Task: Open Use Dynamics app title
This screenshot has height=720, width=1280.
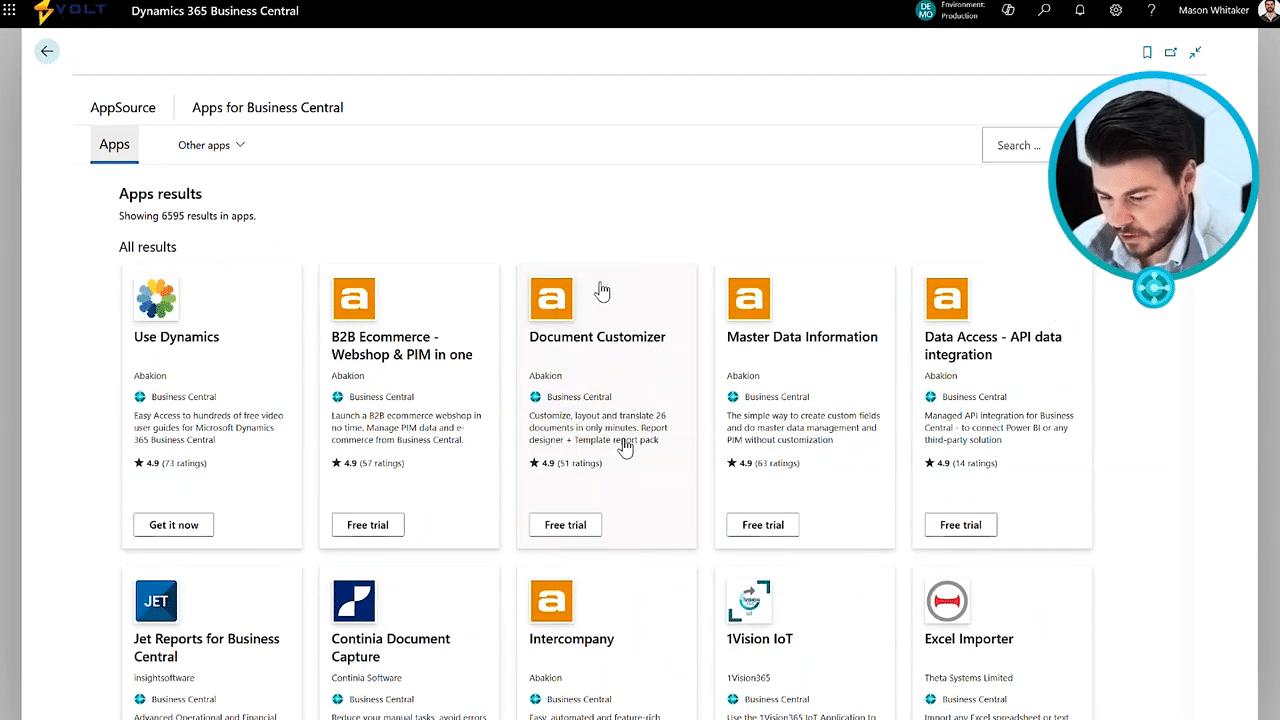Action: 176,337
